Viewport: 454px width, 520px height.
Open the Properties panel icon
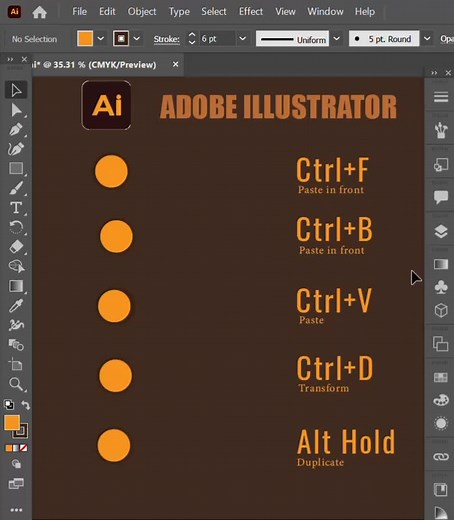click(x=441, y=97)
